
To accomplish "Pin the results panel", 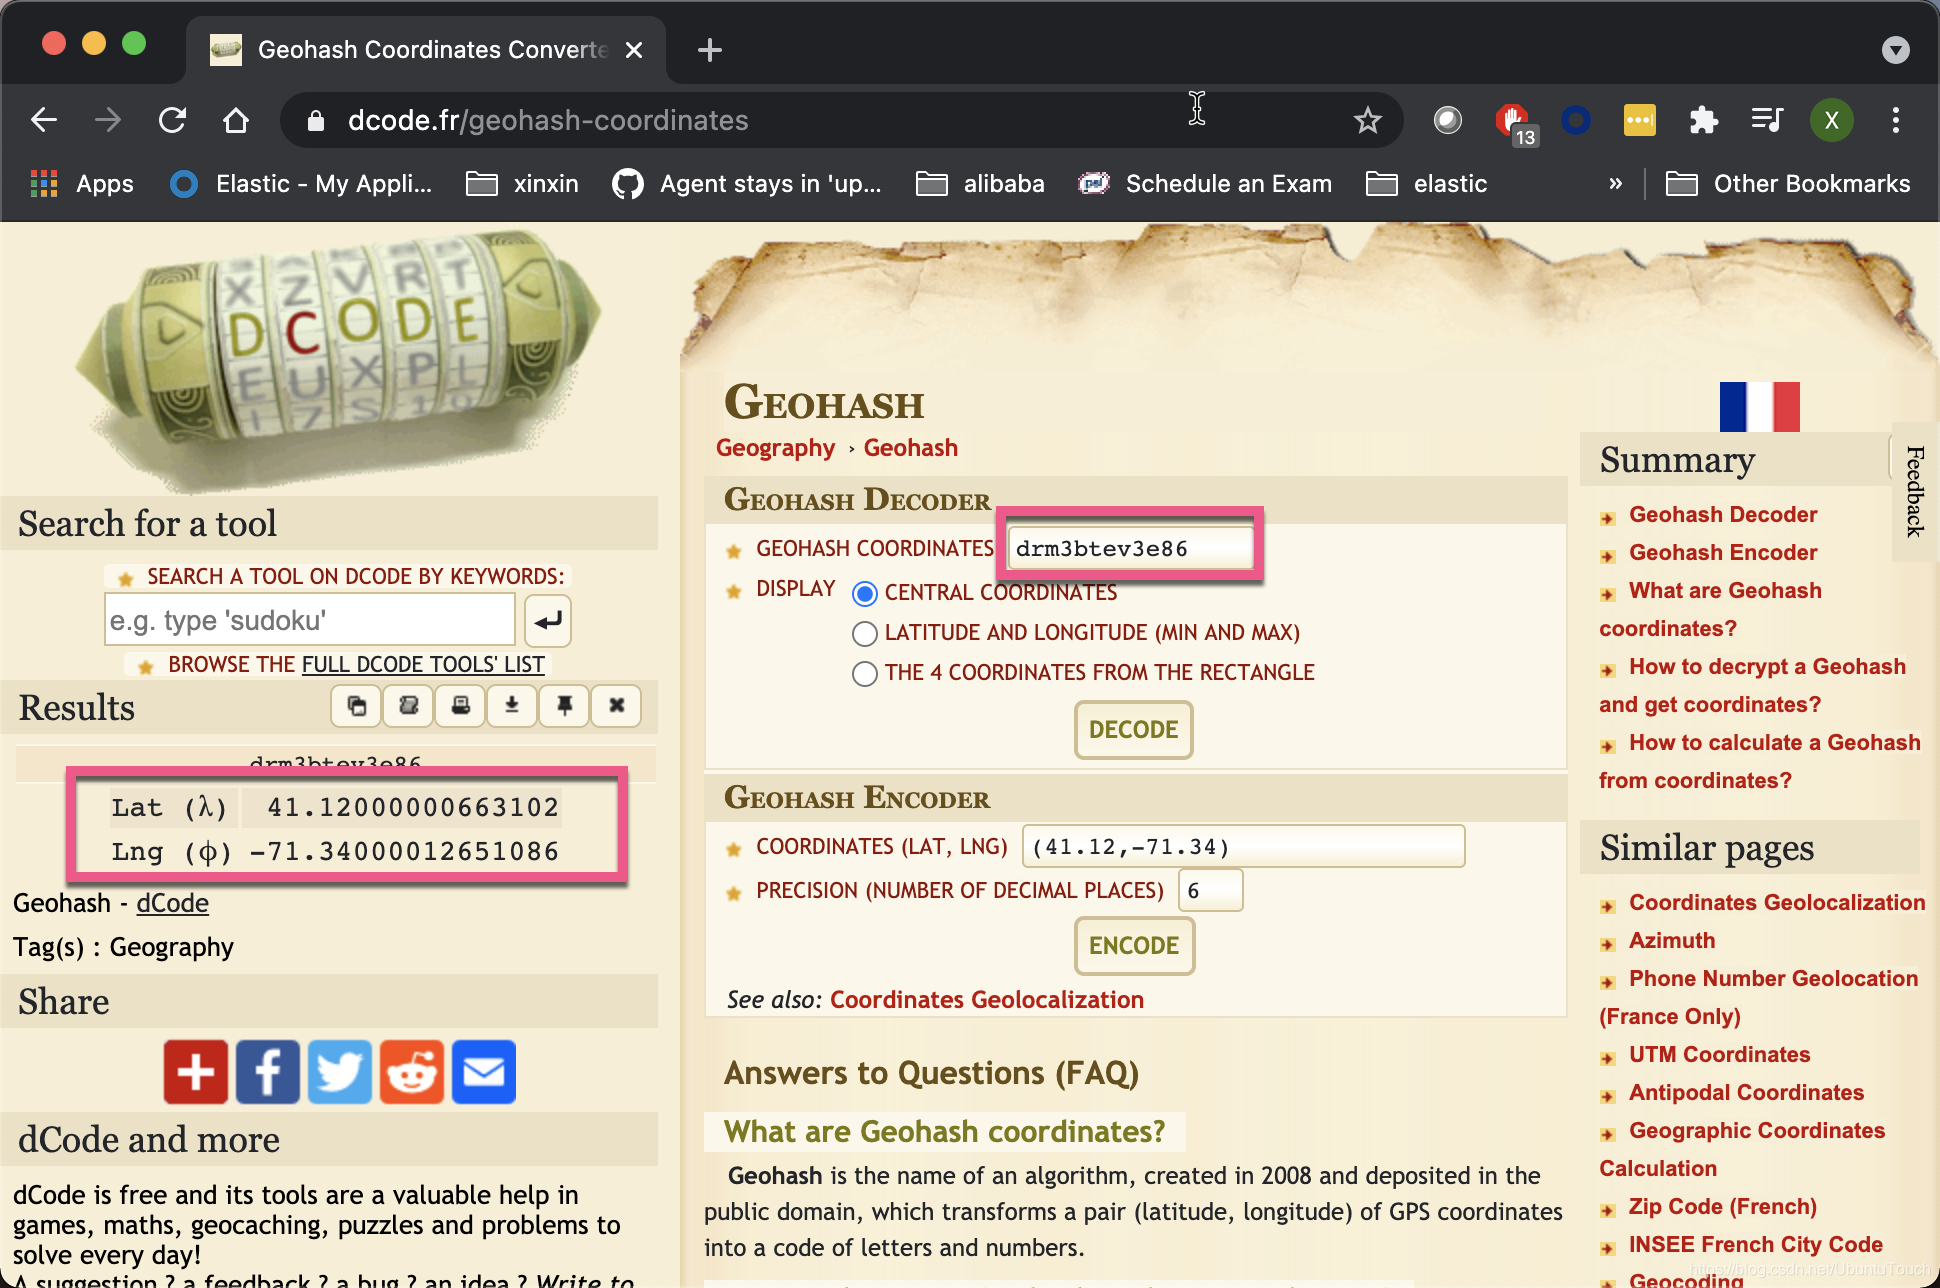I will tap(565, 707).
